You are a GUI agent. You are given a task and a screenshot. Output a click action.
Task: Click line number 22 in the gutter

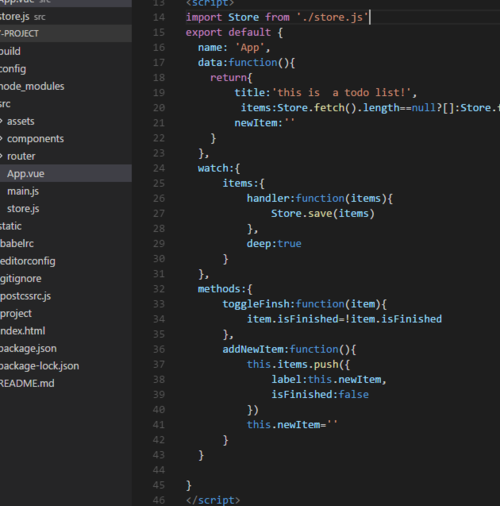(x=159, y=138)
